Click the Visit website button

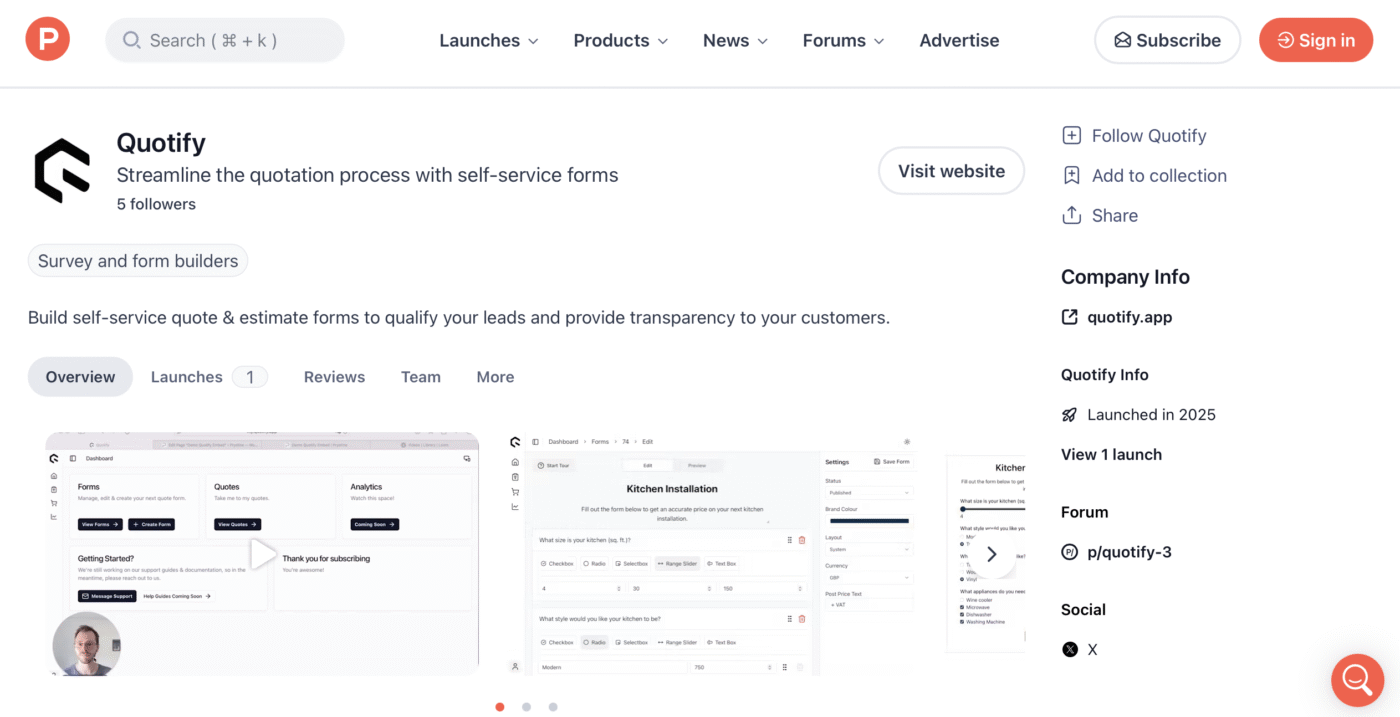[x=951, y=171]
